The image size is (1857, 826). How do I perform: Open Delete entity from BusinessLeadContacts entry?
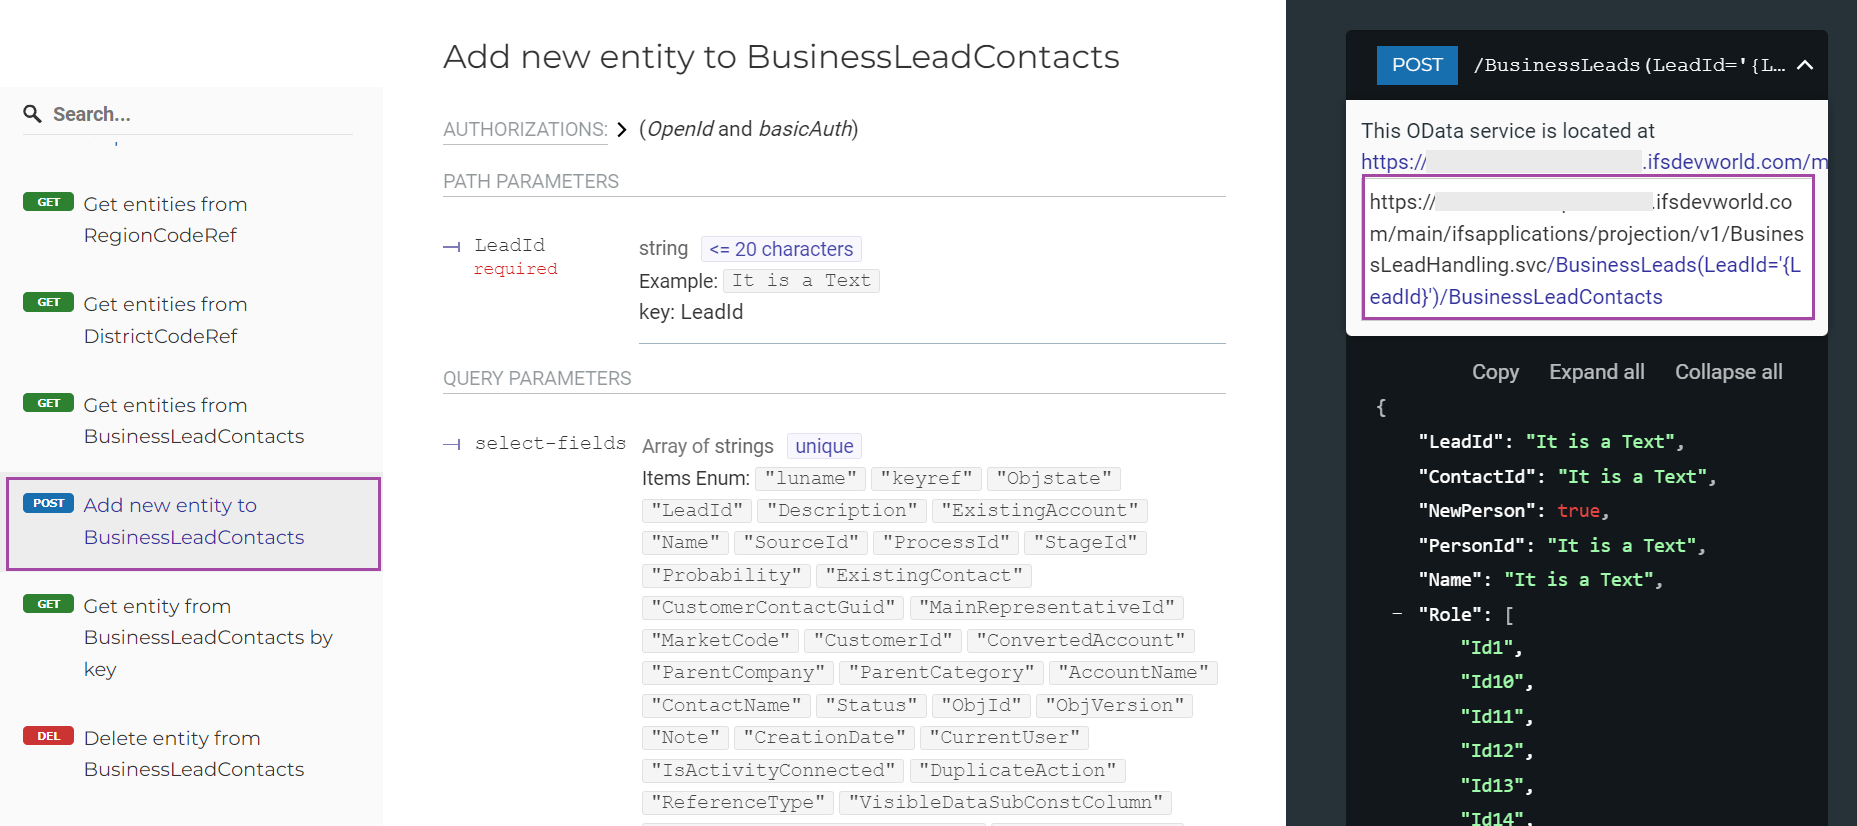point(194,753)
